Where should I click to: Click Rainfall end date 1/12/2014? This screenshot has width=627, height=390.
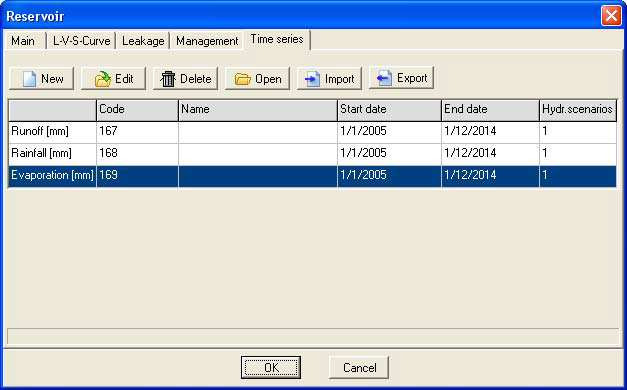point(491,153)
